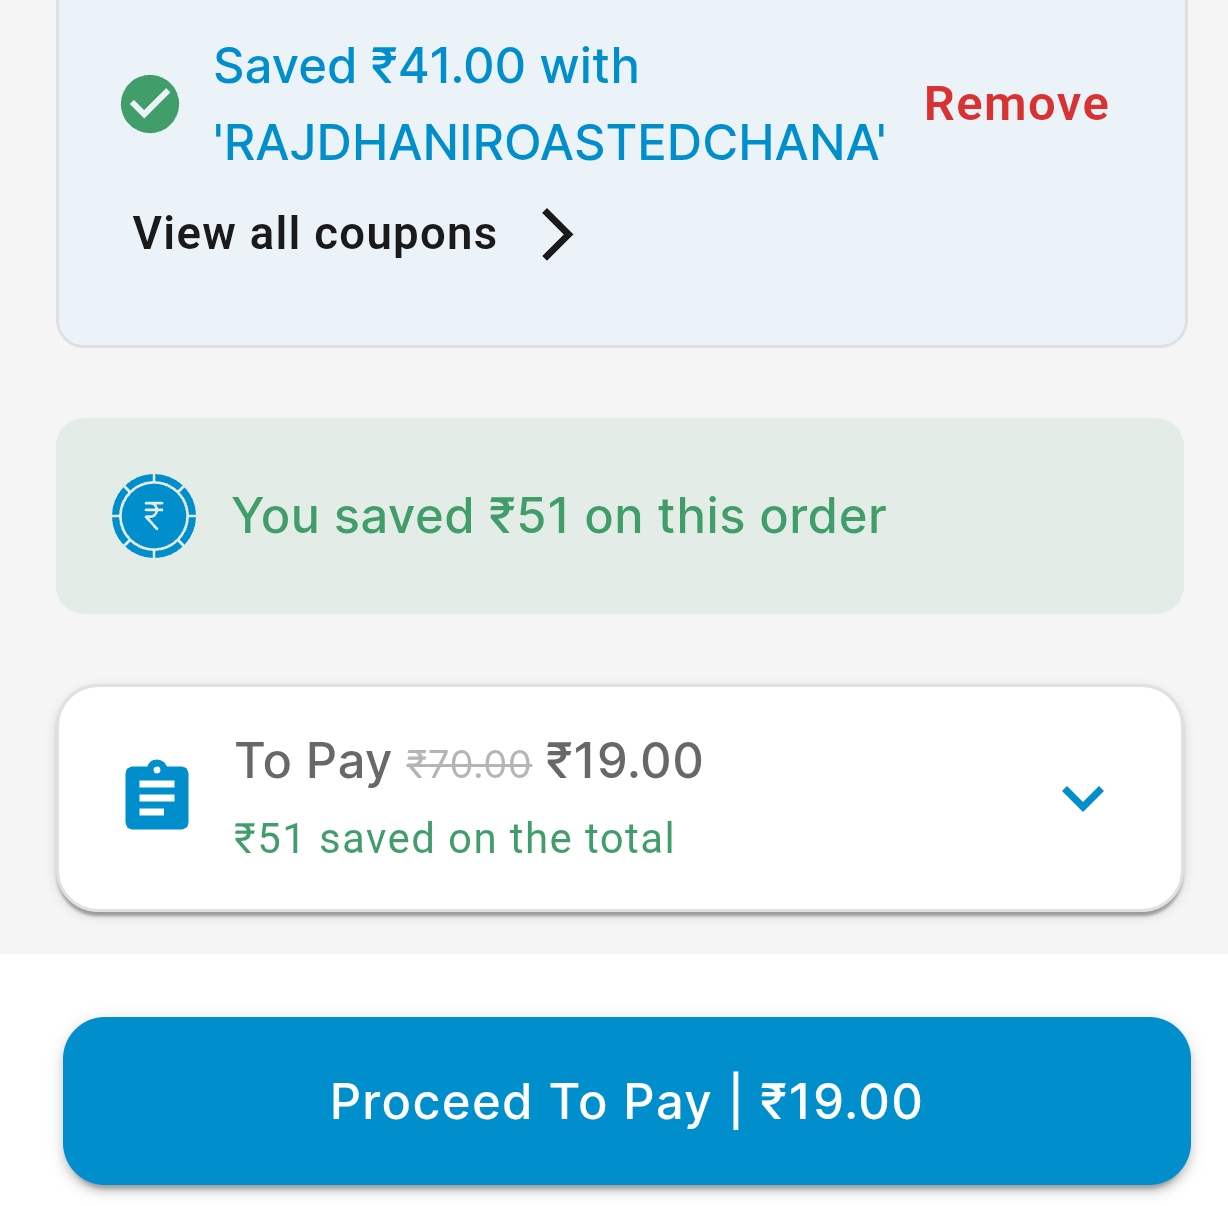The image size is (1228, 1206).
Task: Click the 'Saved ₹41.00 with' text line
Action: coord(426,67)
